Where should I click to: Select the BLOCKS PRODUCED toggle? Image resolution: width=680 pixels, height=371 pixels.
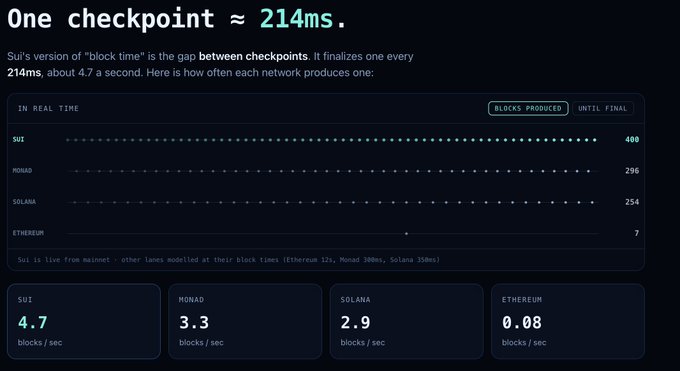[x=528, y=108]
